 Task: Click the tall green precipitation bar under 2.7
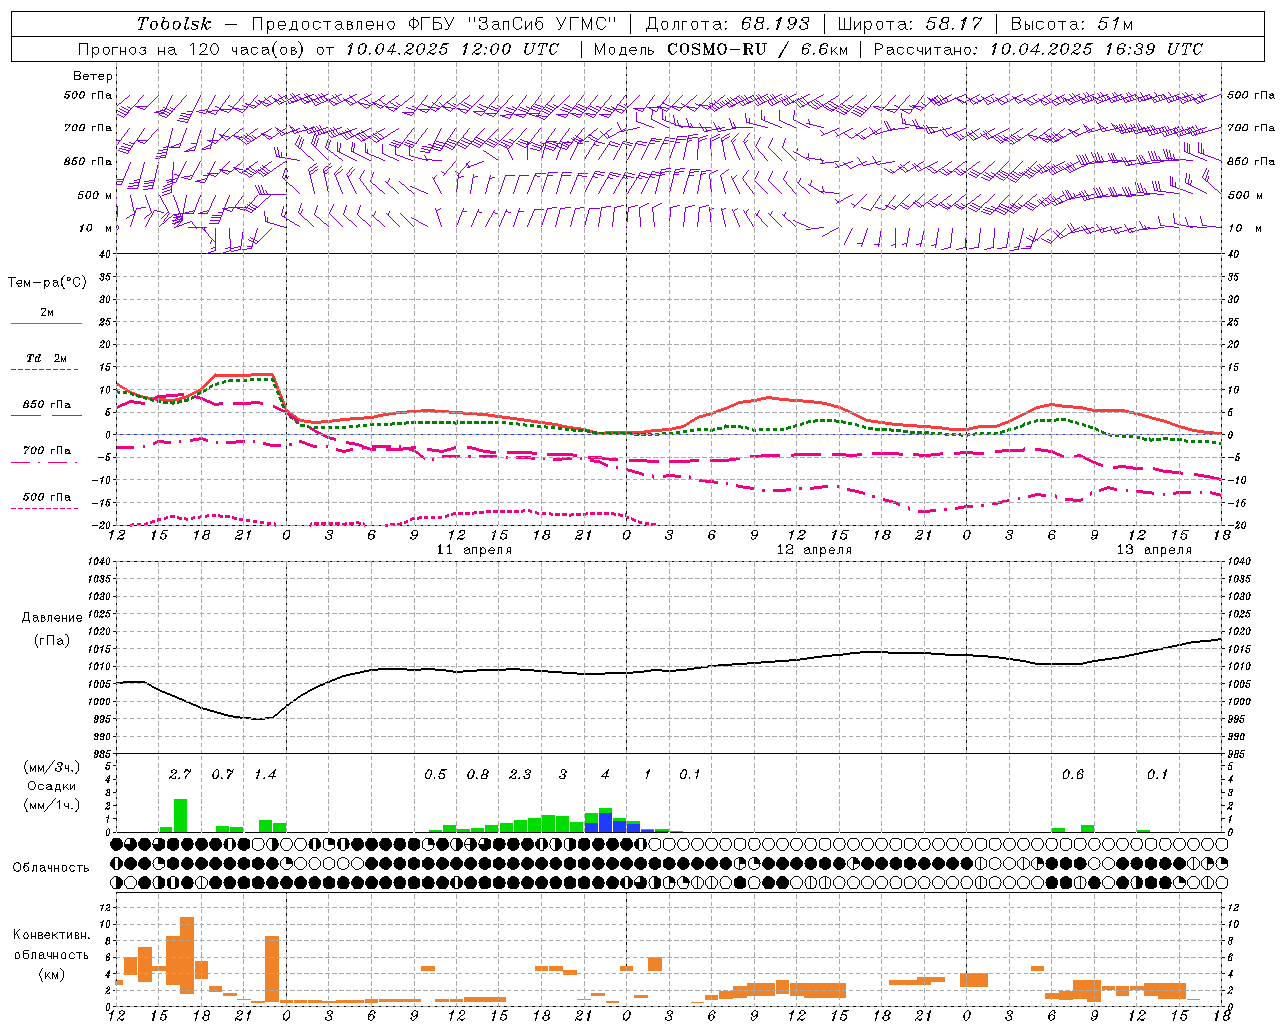point(180,815)
